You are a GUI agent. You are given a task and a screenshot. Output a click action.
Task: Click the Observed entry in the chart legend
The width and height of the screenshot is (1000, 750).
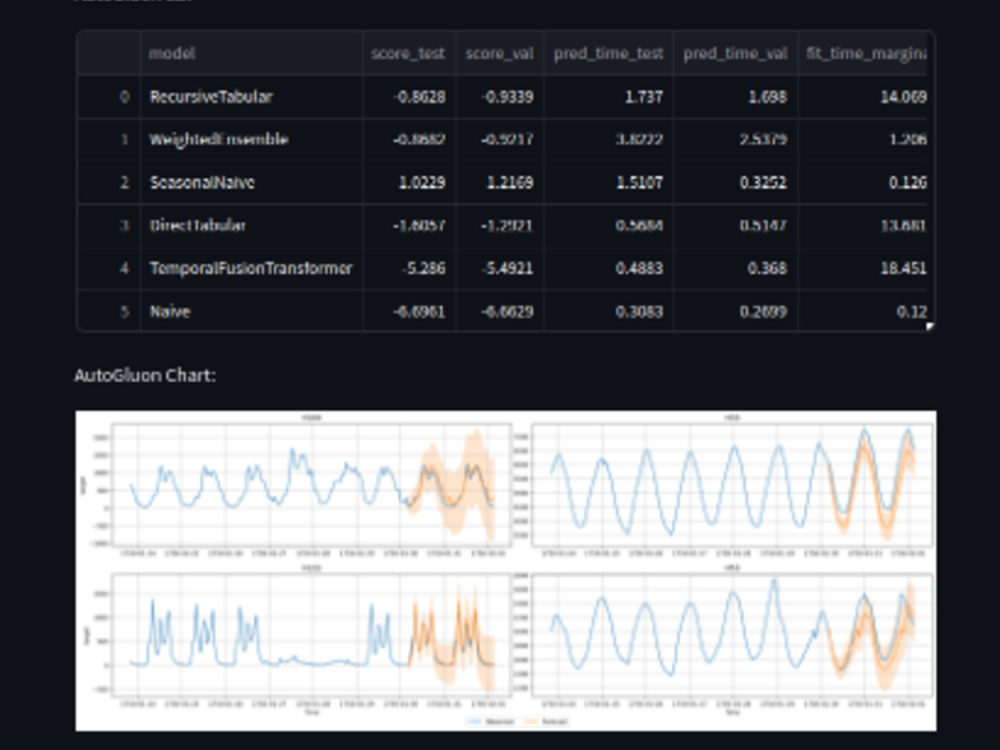pyautogui.click(x=491, y=721)
